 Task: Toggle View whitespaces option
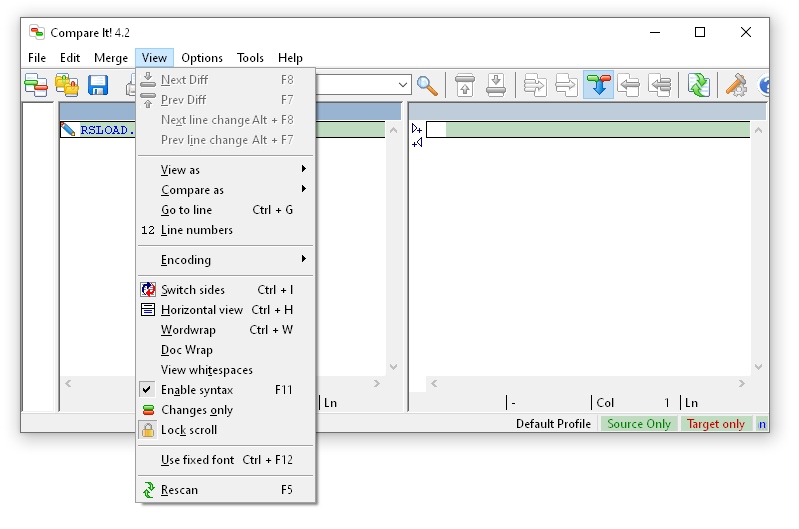click(226, 370)
